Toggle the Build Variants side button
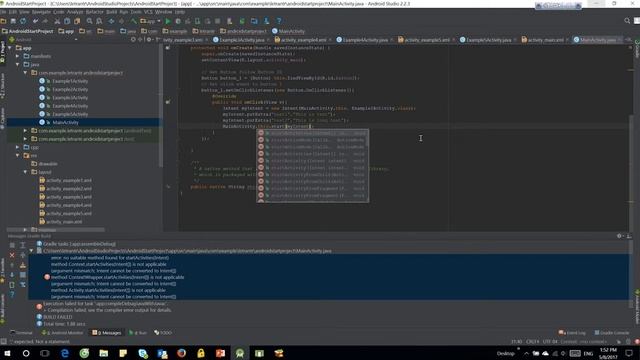Screen dimensions: 640x360 tap(2, 309)
